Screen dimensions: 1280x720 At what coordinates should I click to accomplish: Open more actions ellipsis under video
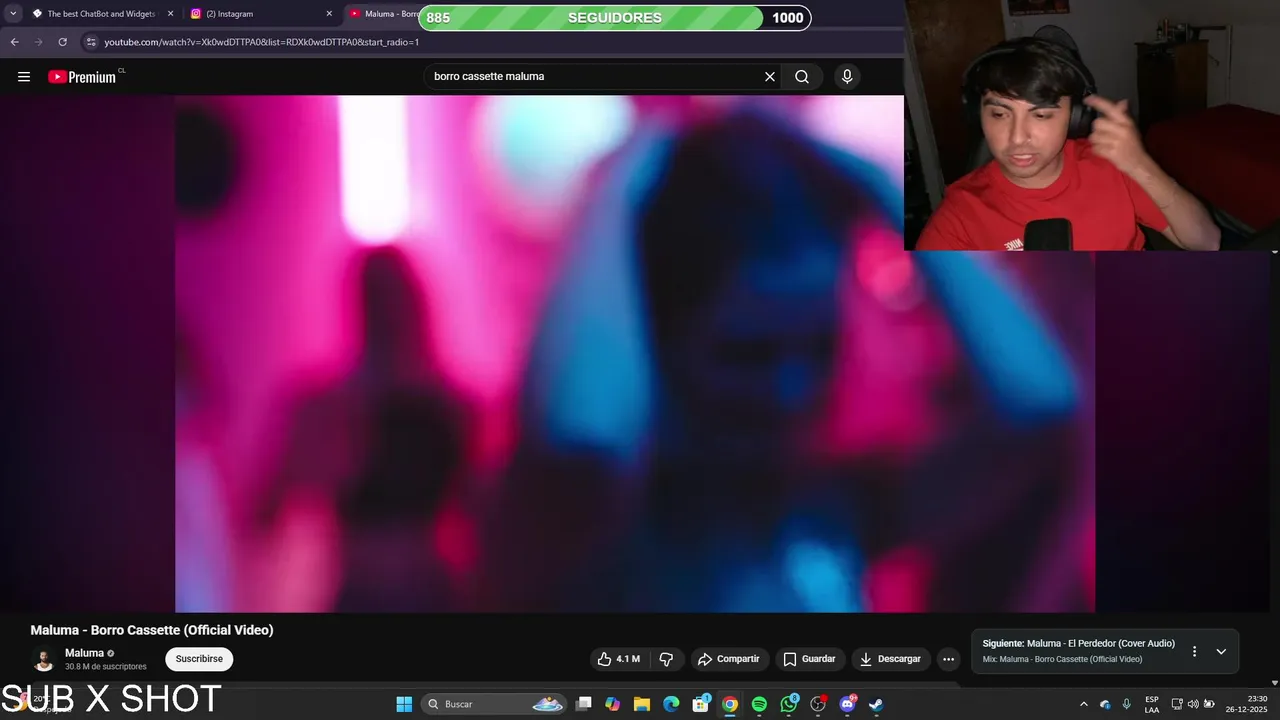948,659
